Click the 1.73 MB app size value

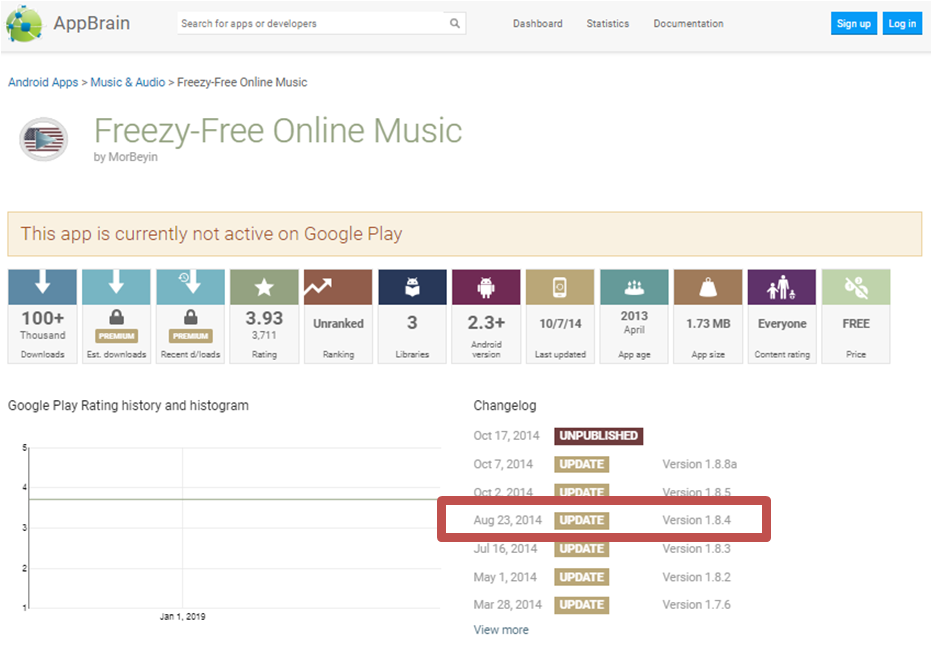click(x=708, y=323)
